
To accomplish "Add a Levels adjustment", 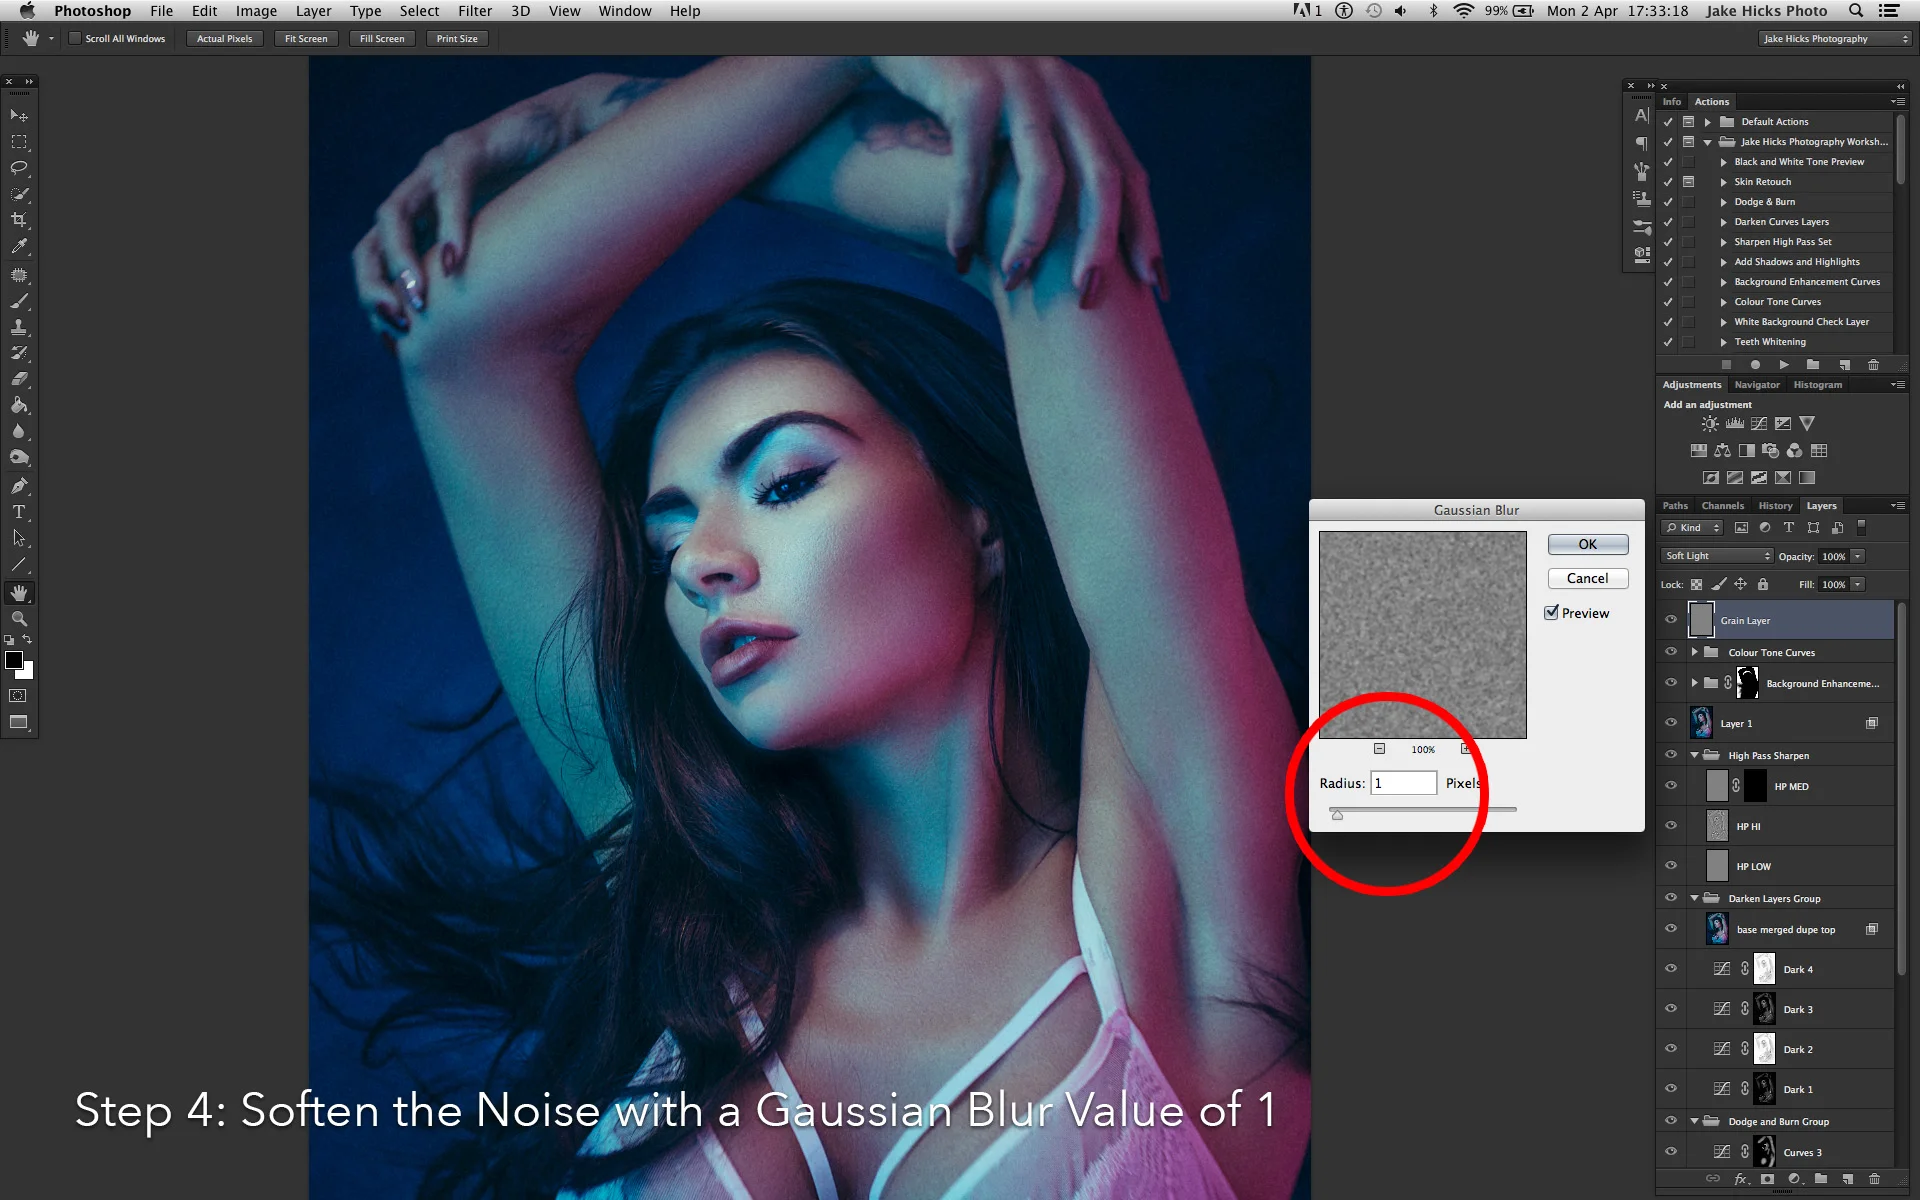I will pyautogui.click(x=1734, y=424).
